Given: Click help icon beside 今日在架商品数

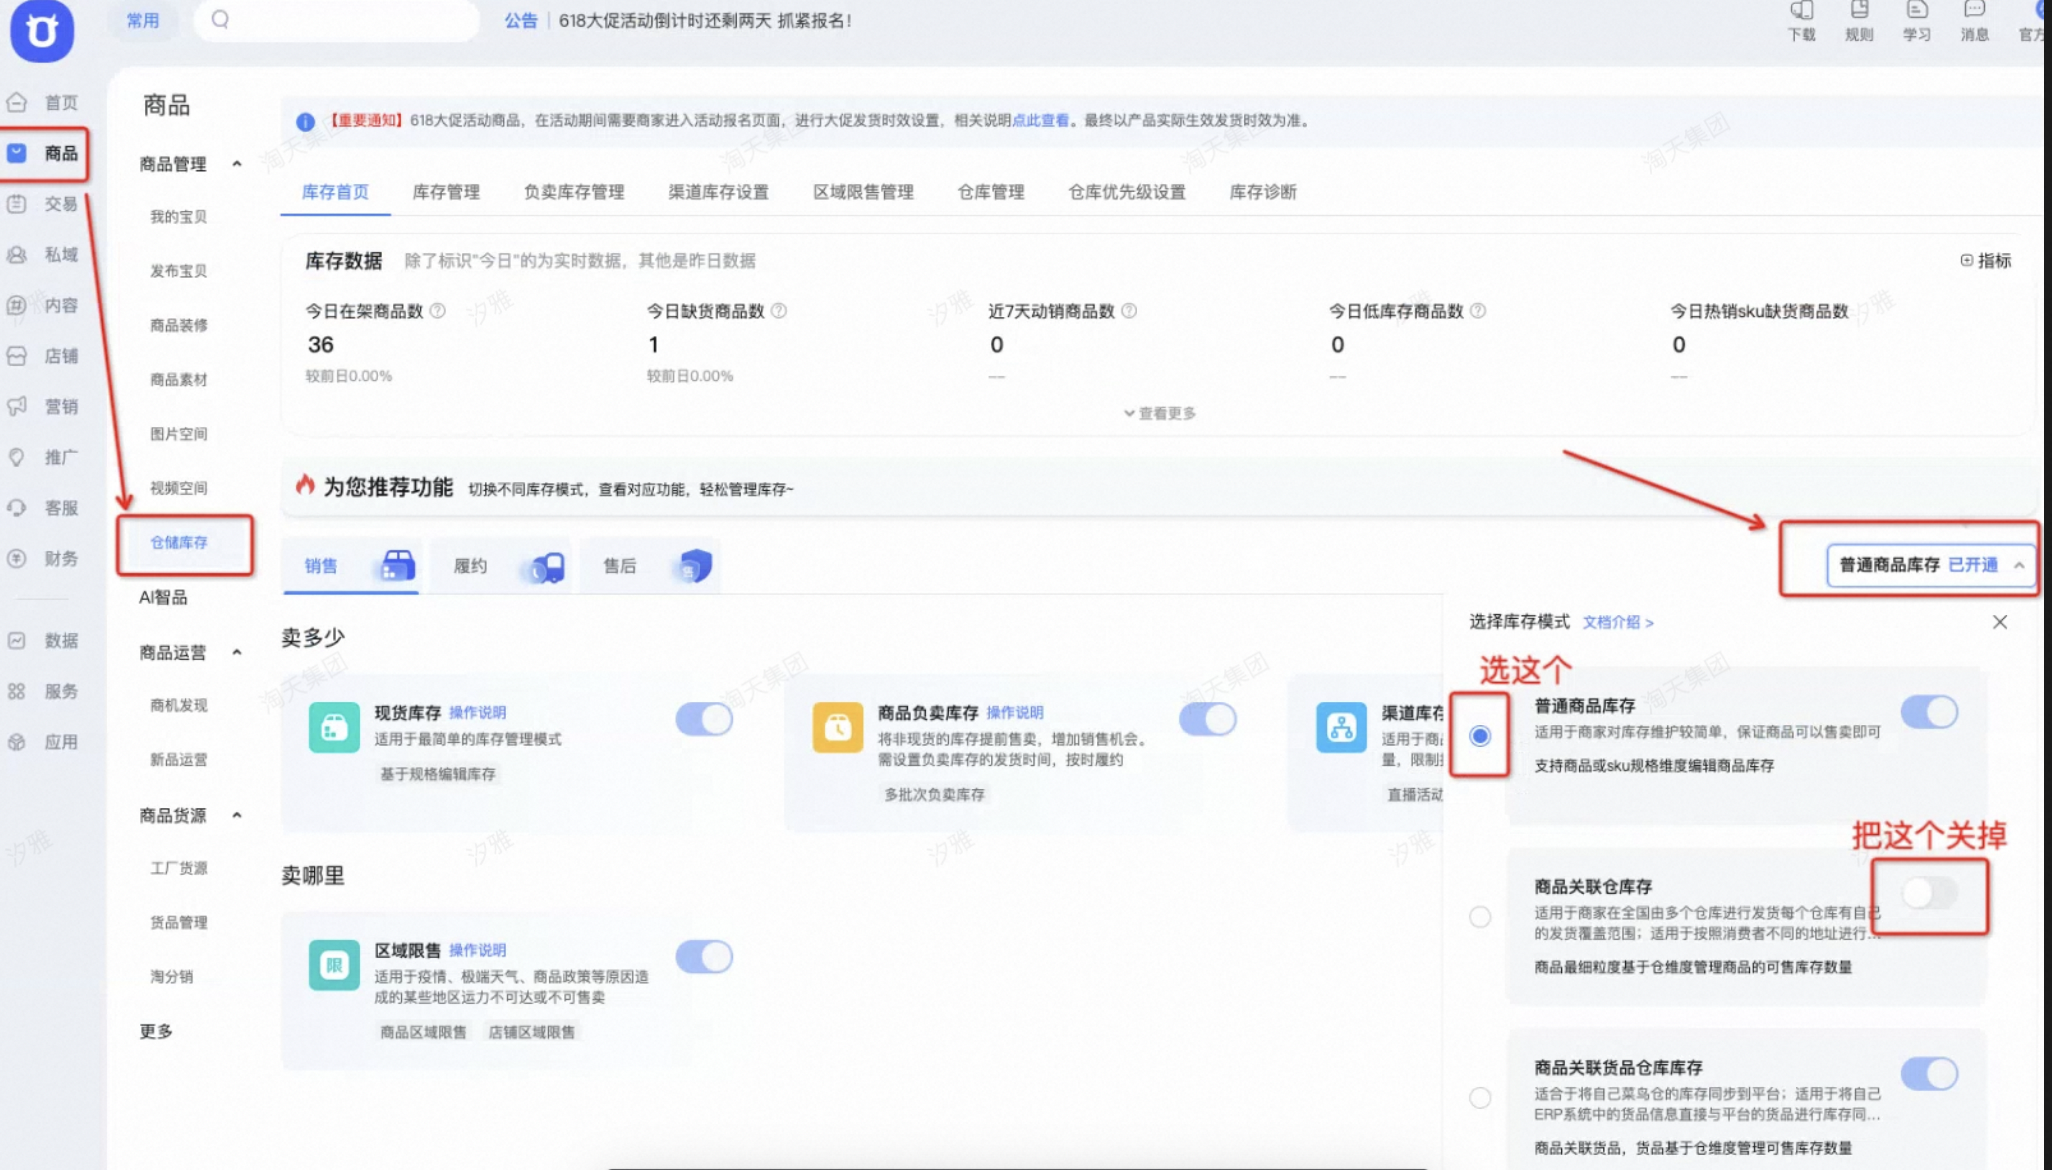Looking at the screenshot, I should (437, 311).
